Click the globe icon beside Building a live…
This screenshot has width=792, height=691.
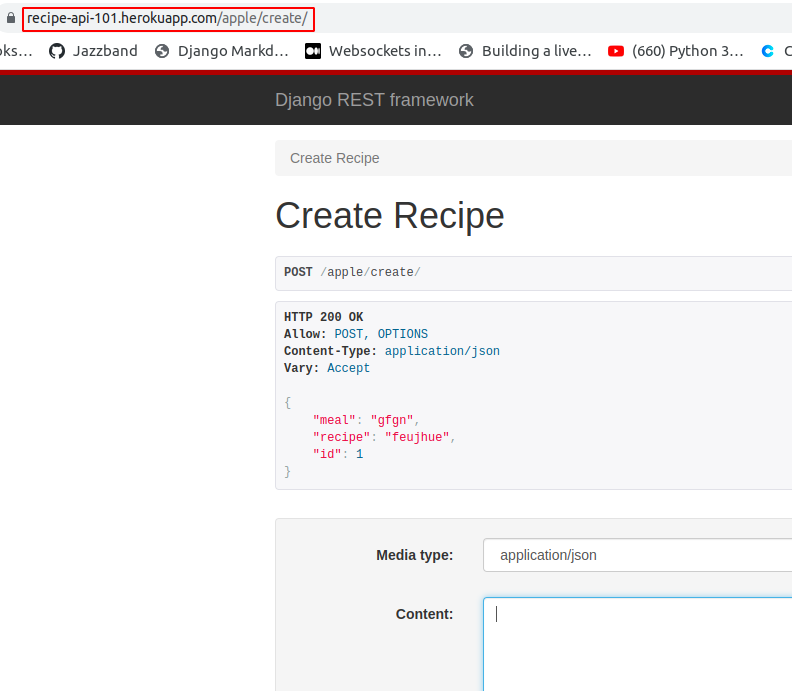tap(466, 51)
